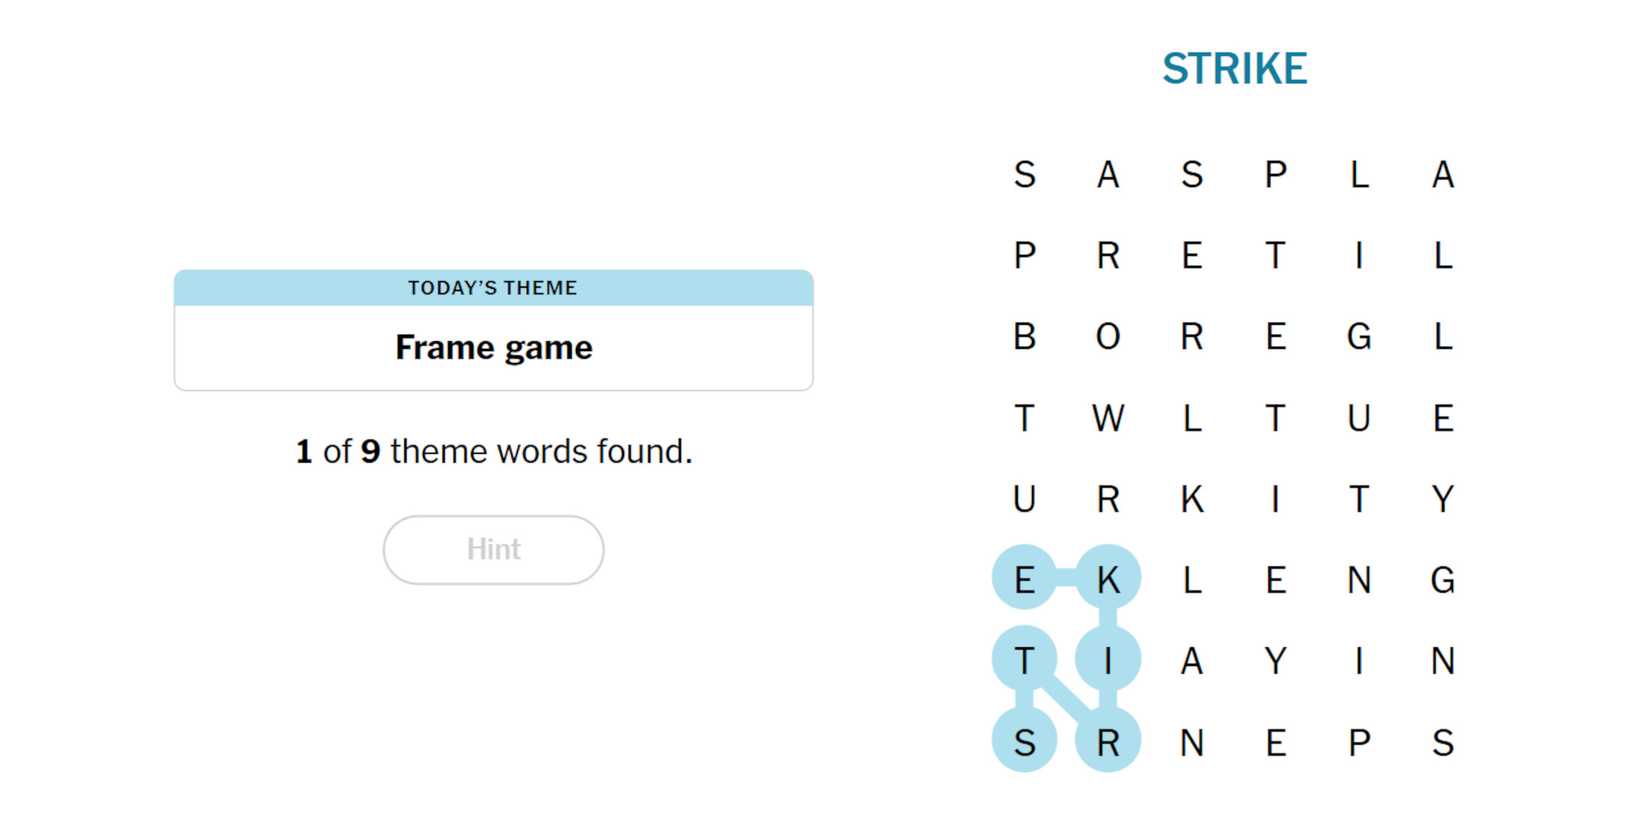Click the highlighted letter E circle
Viewport: 1650px width, 825px height.
(x=1024, y=579)
